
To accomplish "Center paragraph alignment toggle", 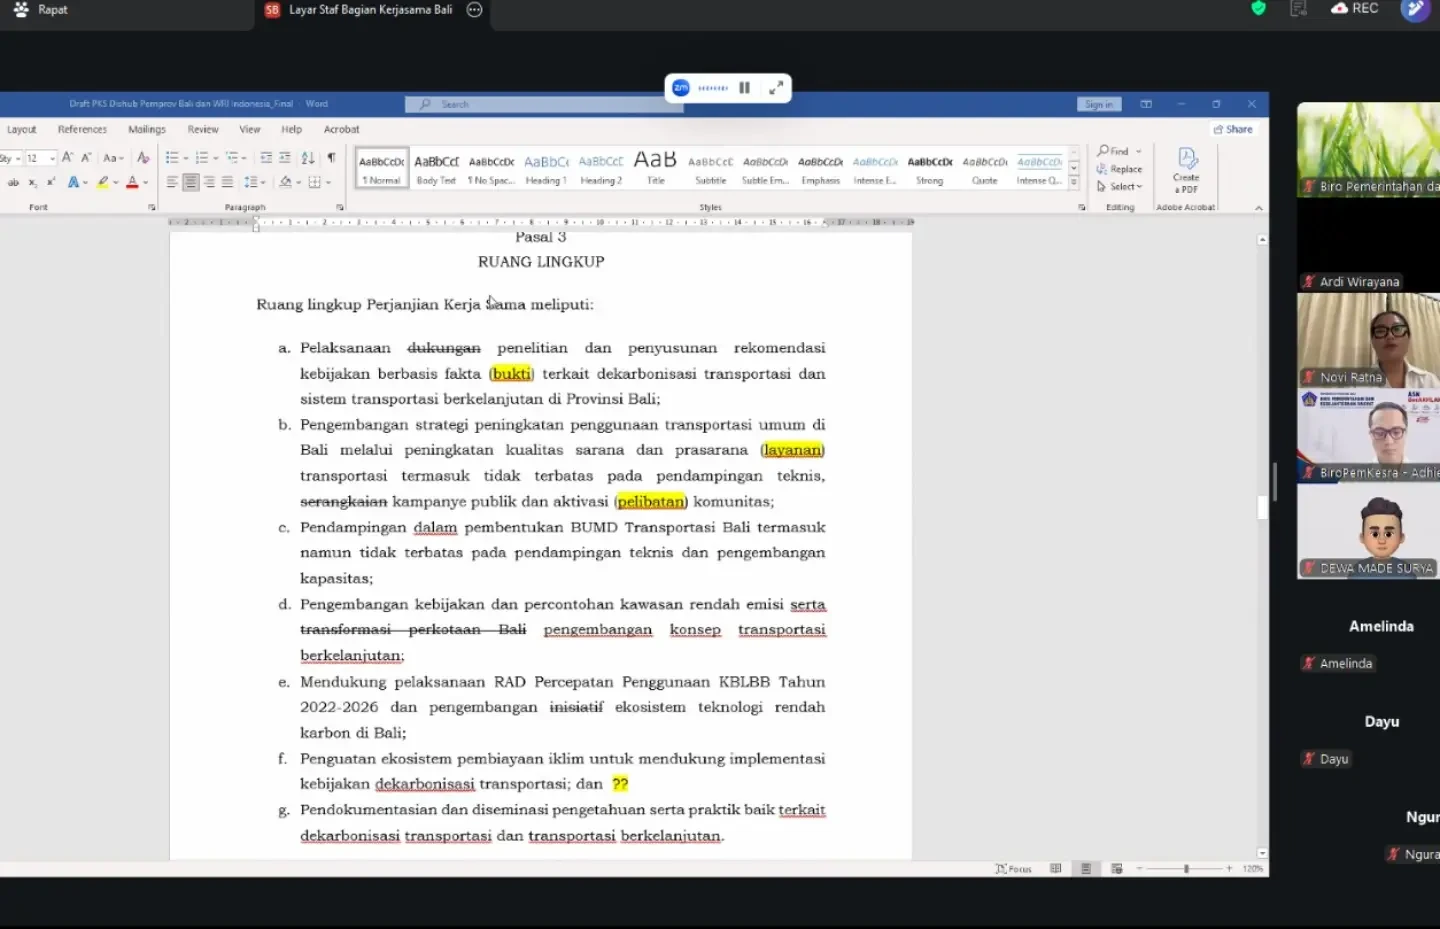I will coord(190,182).
